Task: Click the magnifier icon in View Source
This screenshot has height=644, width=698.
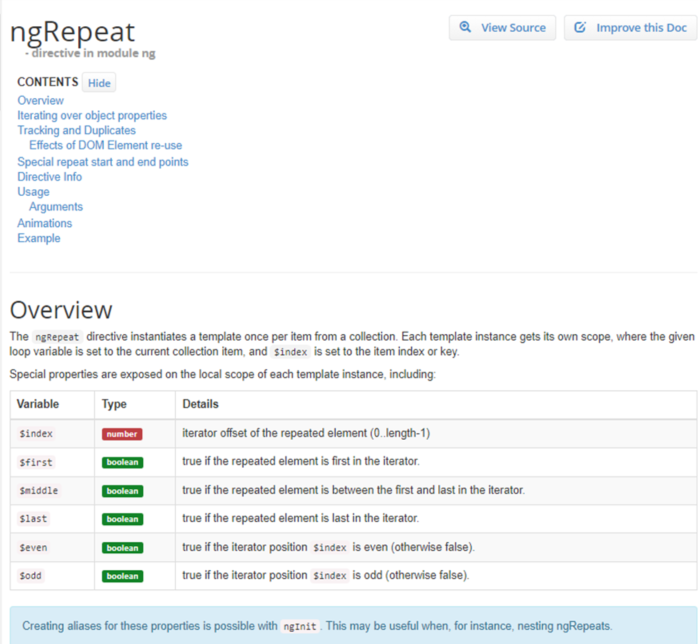Action: [465, 27]
